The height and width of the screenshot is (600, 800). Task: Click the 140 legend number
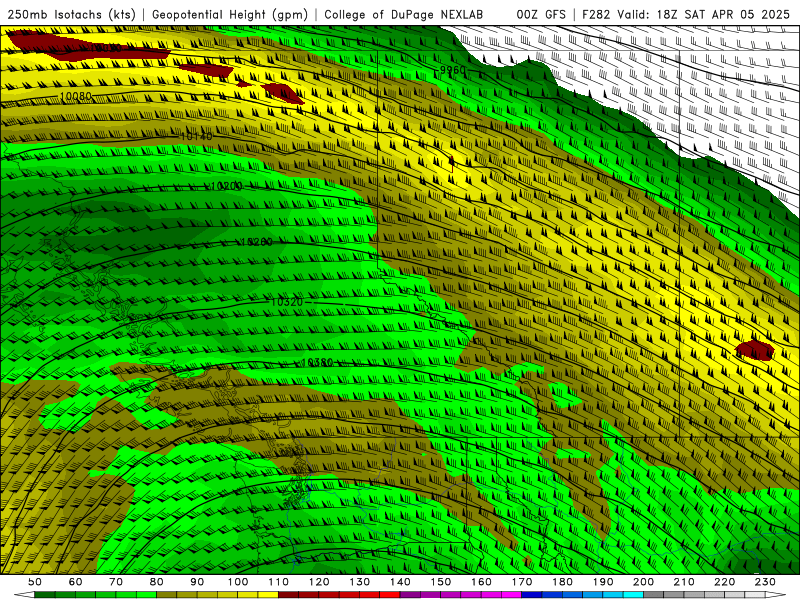pos(401,582)
